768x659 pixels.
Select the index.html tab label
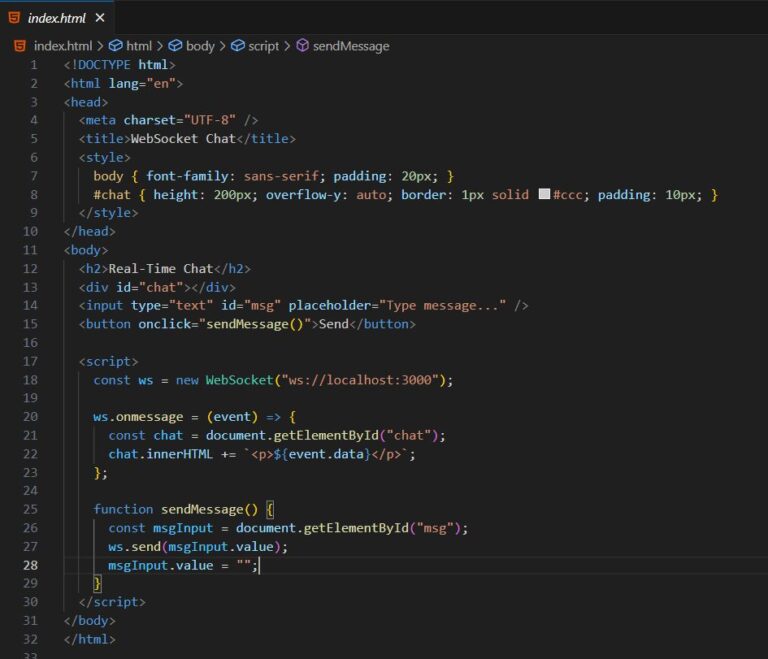tap(57, 18)
